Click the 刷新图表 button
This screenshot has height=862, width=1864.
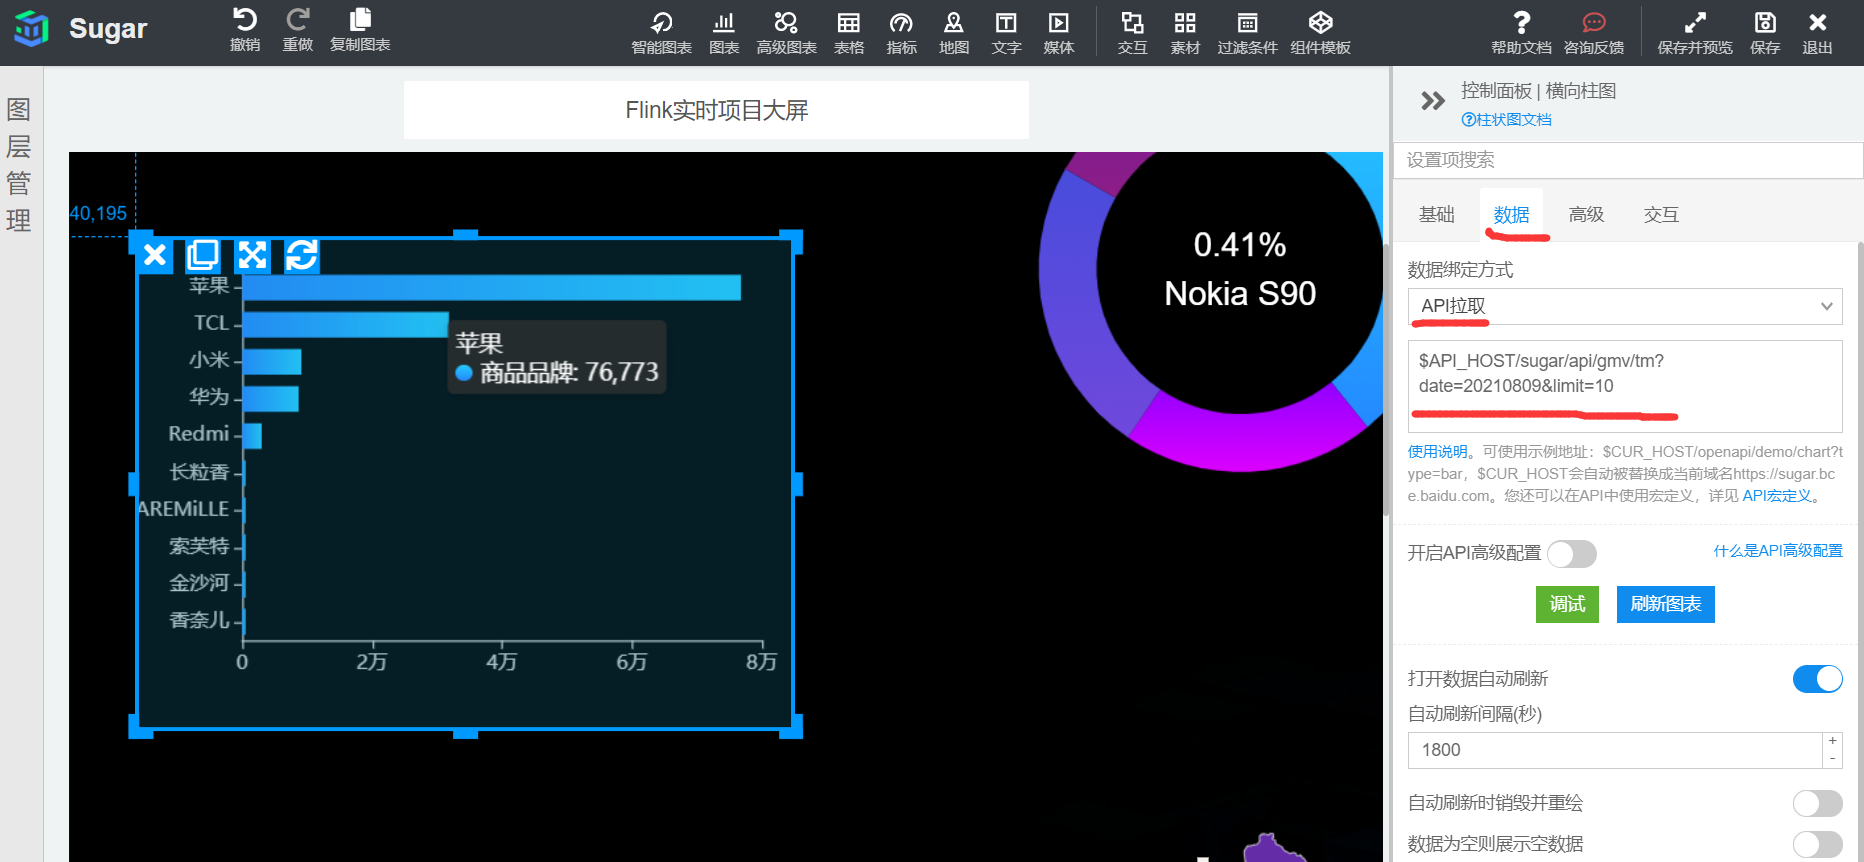coord(1666,604)
